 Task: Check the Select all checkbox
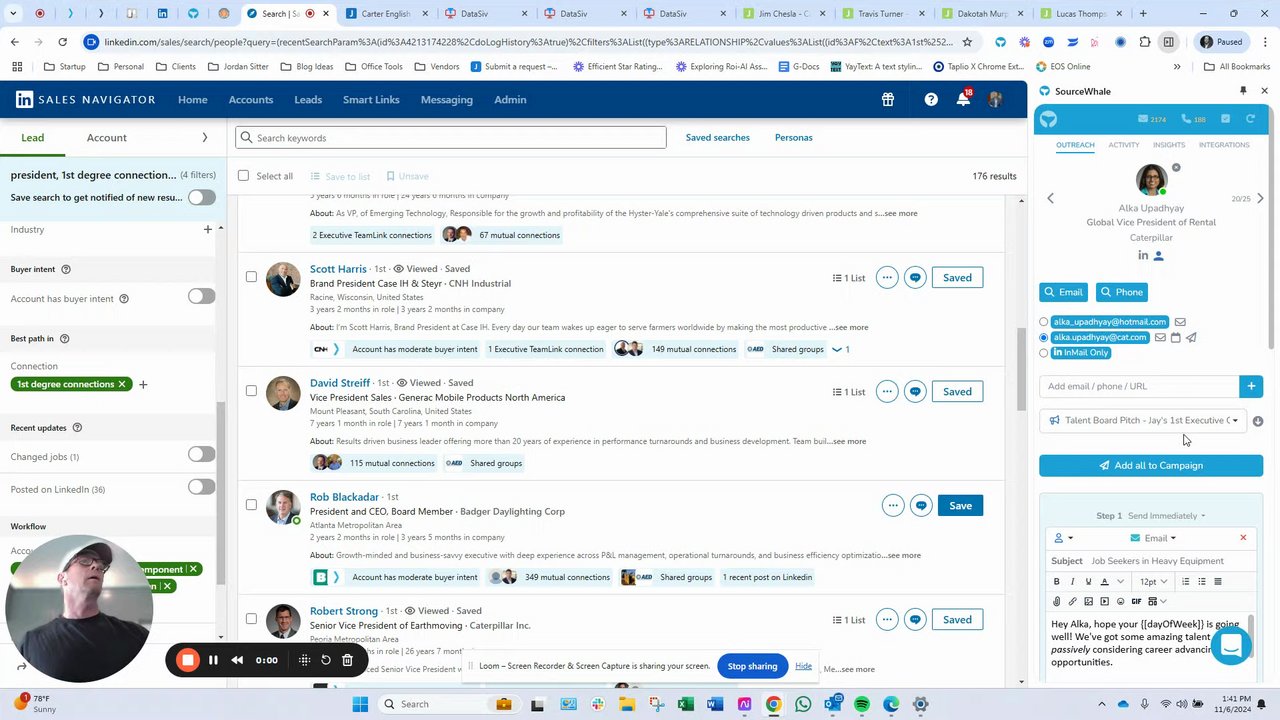pyautogui.click(x=243, y=176)
